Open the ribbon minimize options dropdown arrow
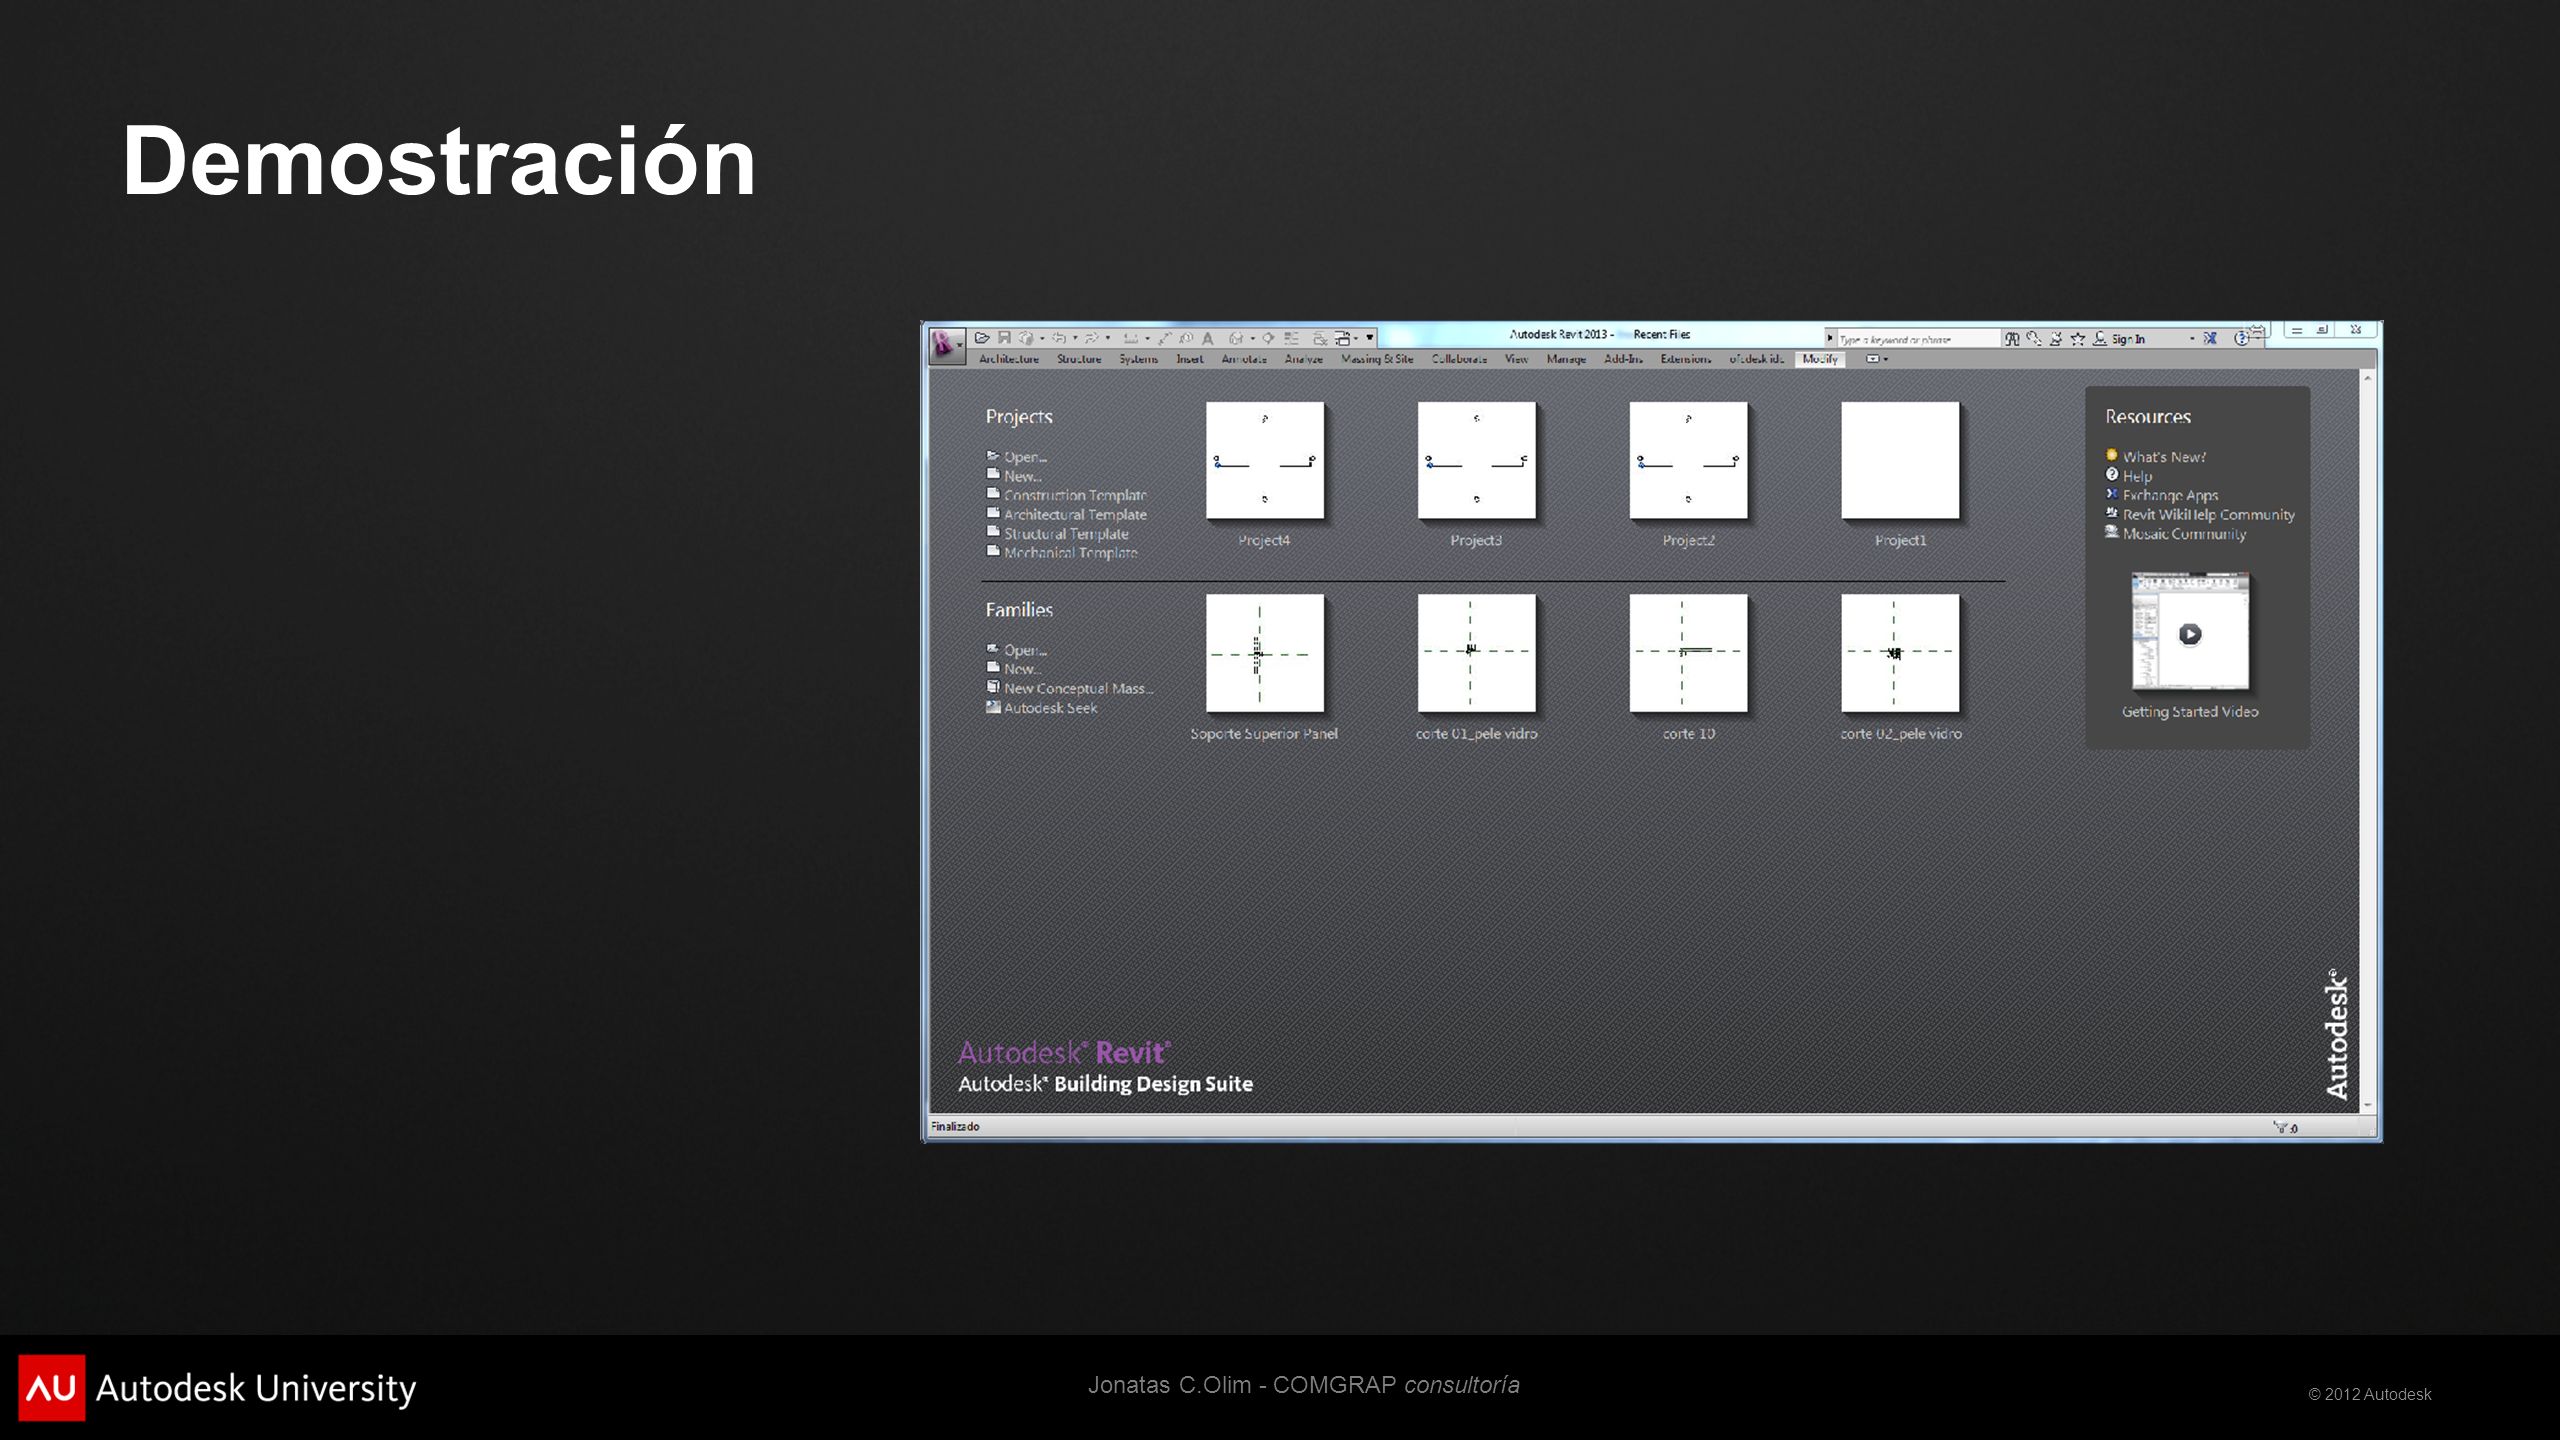 1886,359
